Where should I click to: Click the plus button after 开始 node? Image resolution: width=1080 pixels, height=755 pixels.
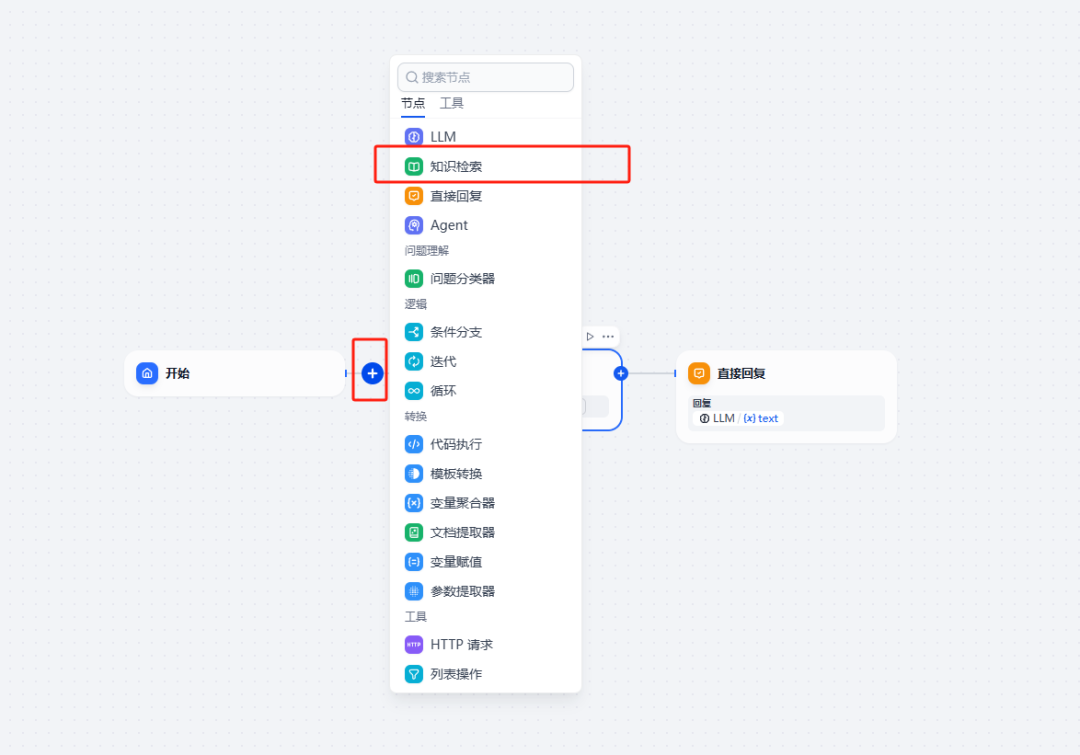(x=373, y=373)
